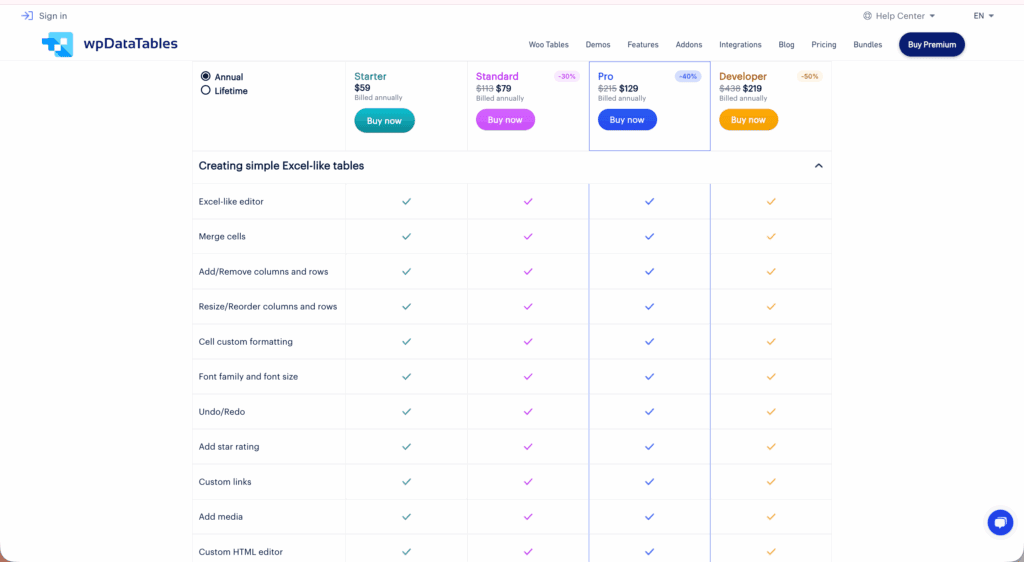Click Developer checkmark for Excel-like editor

click(x=771, y=202)
